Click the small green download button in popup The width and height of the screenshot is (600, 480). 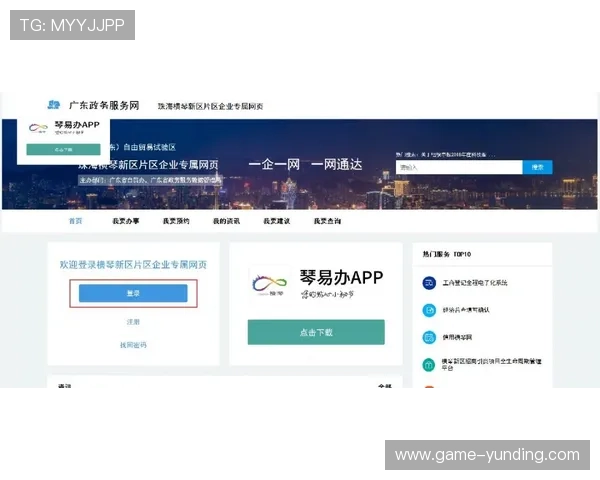64,149
